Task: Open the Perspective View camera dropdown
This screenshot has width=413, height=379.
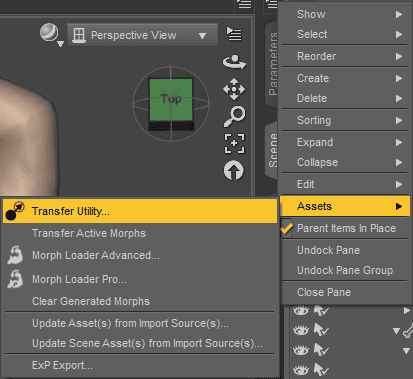Action: [x=143, y=35]
